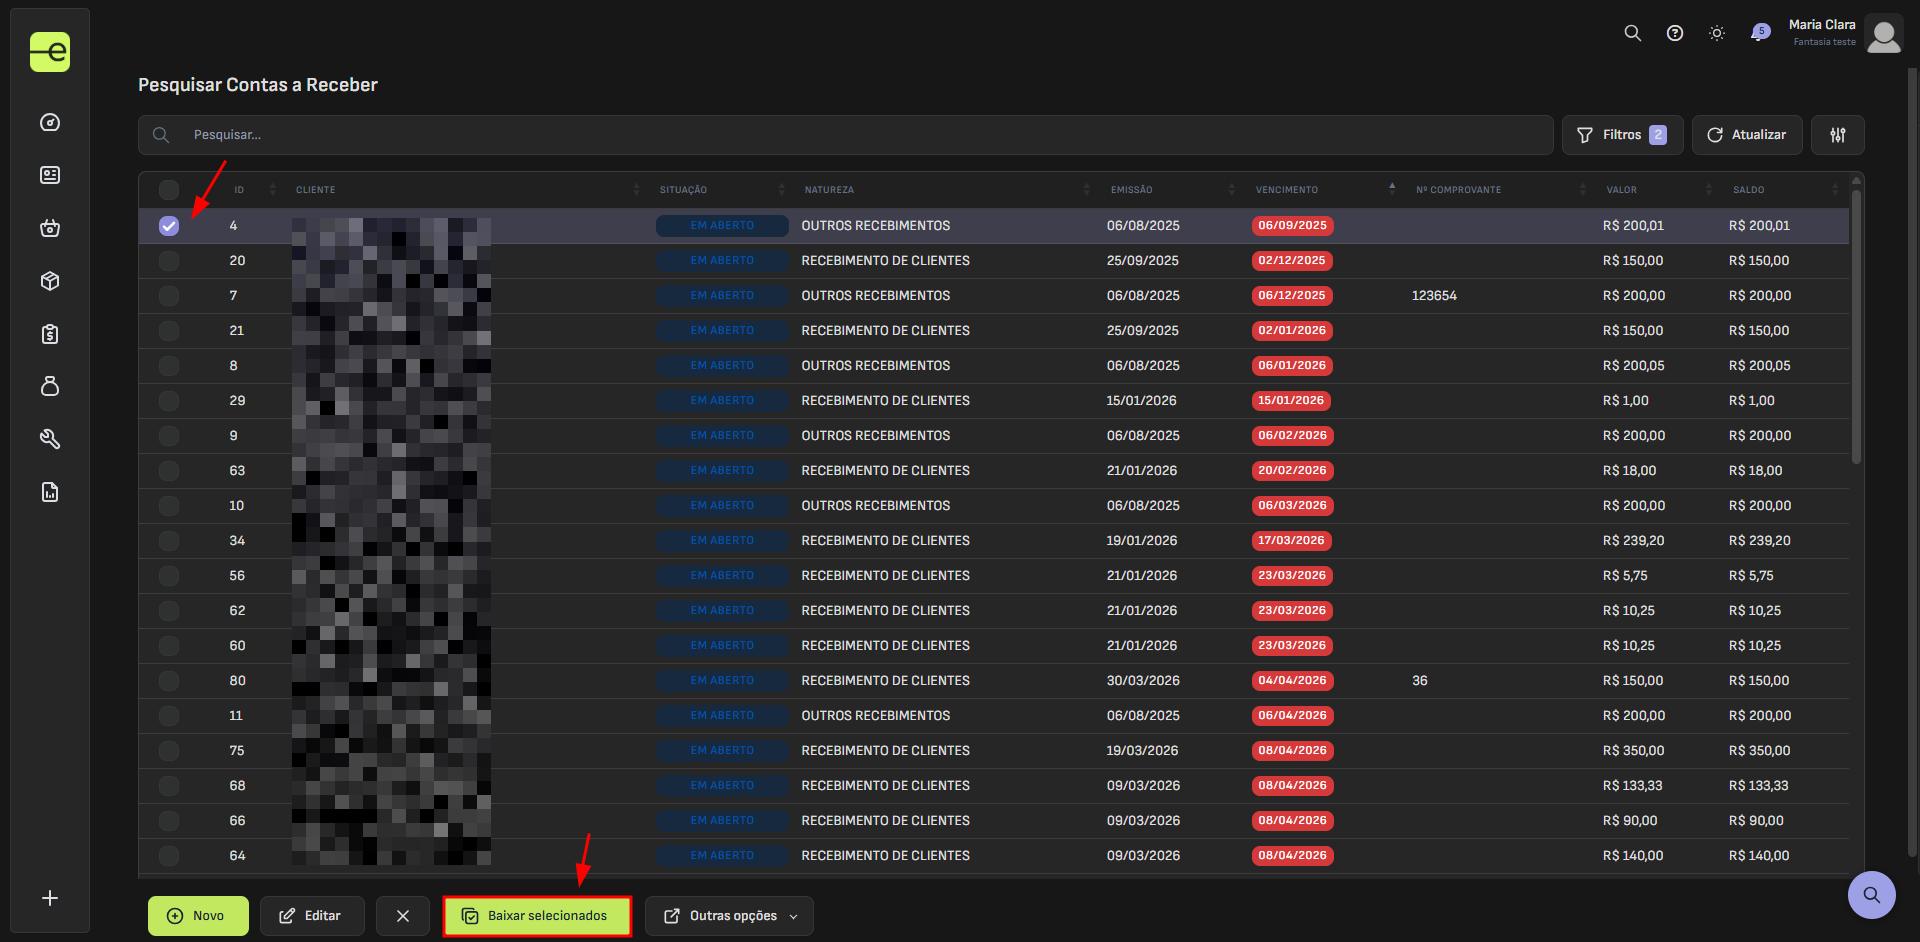Check the checkbox for ID 29

[169, 401]
